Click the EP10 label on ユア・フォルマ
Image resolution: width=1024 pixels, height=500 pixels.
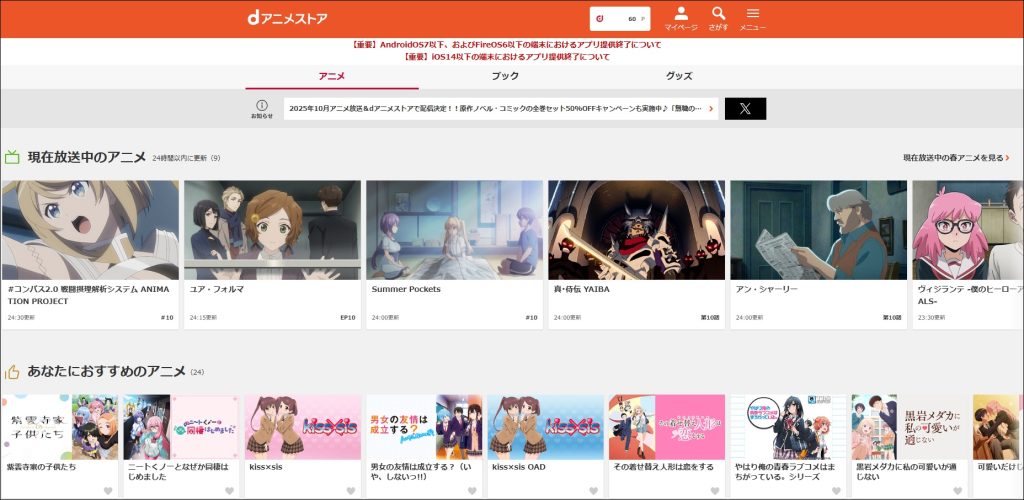tap(348, 318)
